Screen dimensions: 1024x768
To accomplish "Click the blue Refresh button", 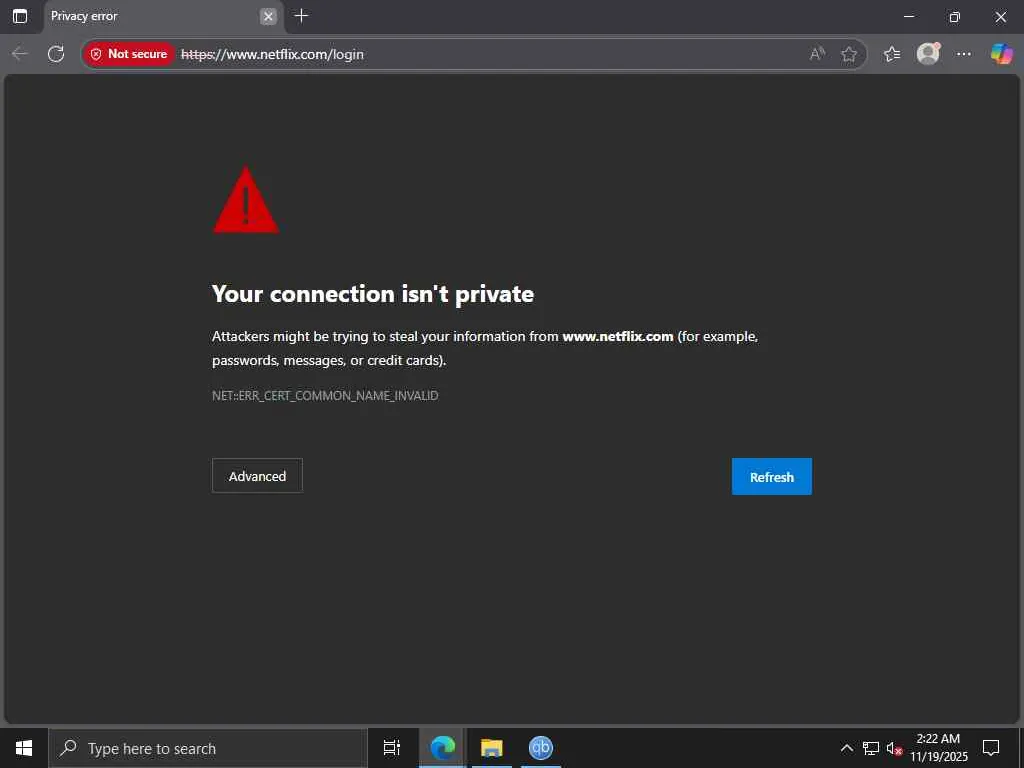I will click(772, 477).
